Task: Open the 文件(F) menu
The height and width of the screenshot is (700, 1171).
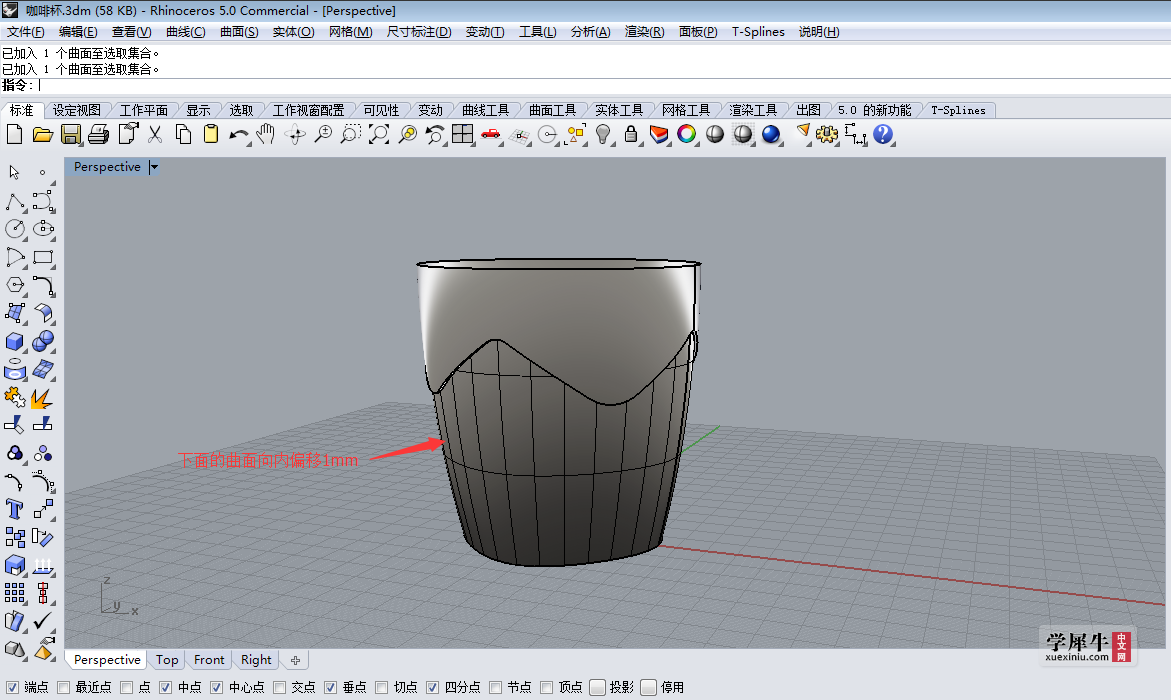Action: pos(25,31)
